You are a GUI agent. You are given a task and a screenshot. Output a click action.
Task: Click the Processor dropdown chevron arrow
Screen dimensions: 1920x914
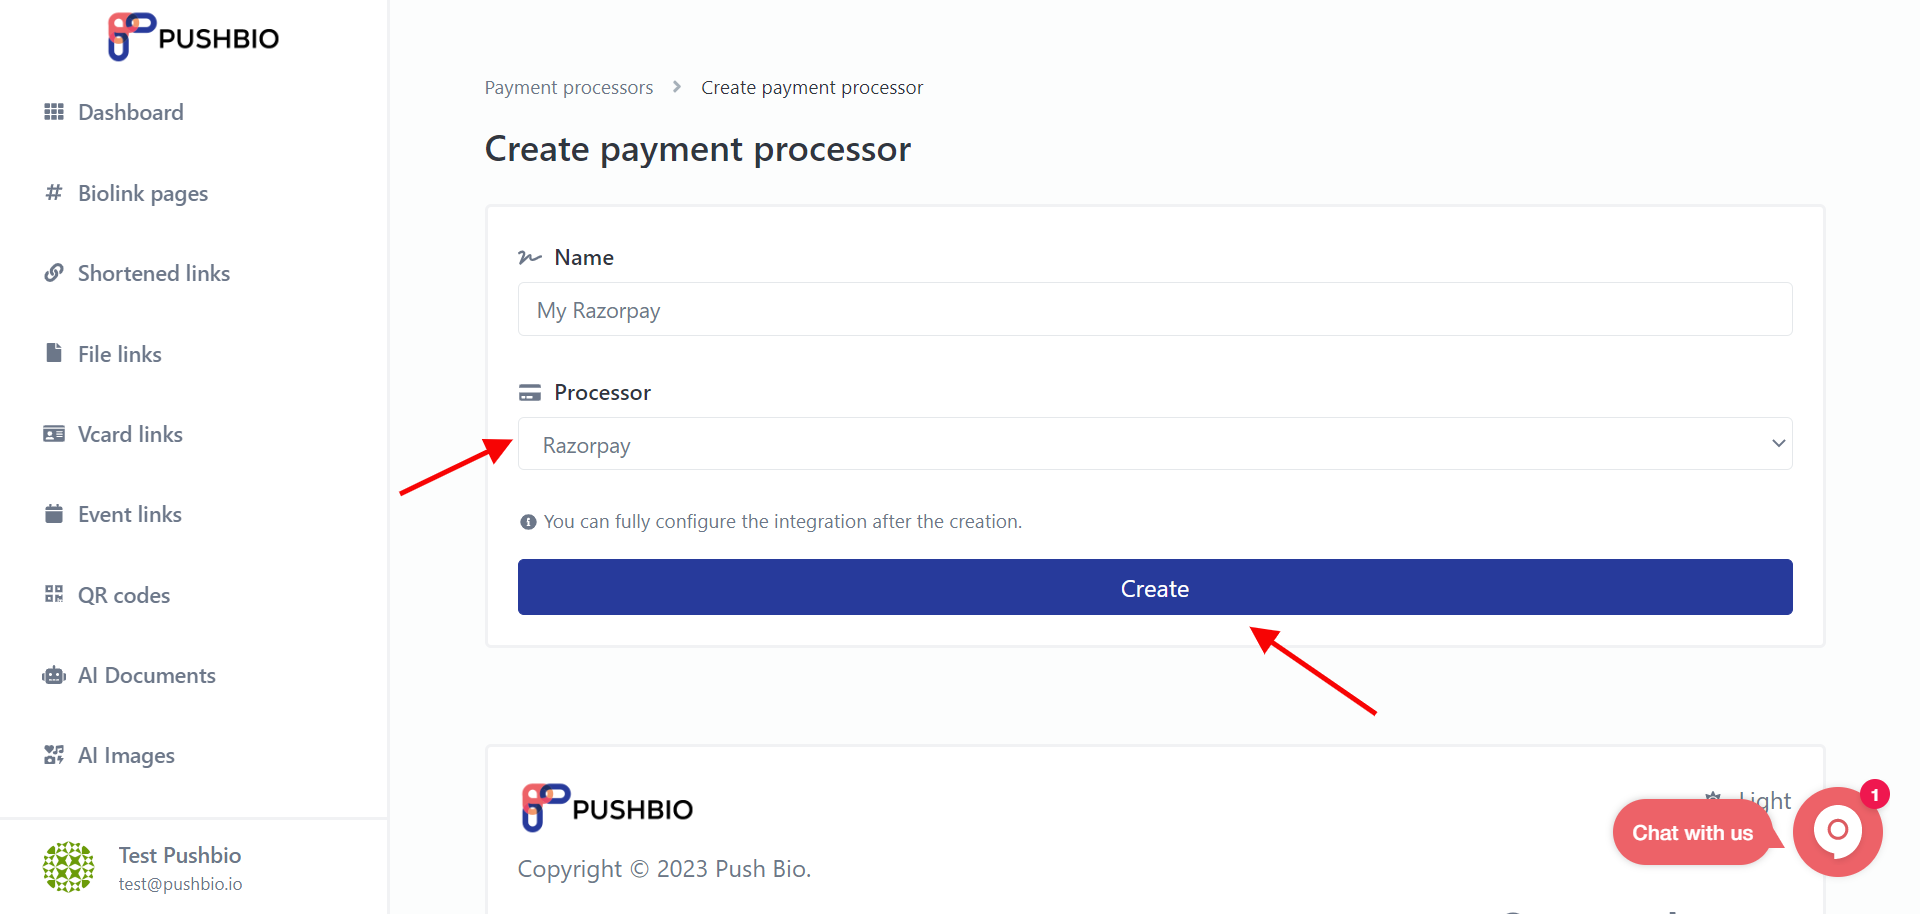[1778, 444]
